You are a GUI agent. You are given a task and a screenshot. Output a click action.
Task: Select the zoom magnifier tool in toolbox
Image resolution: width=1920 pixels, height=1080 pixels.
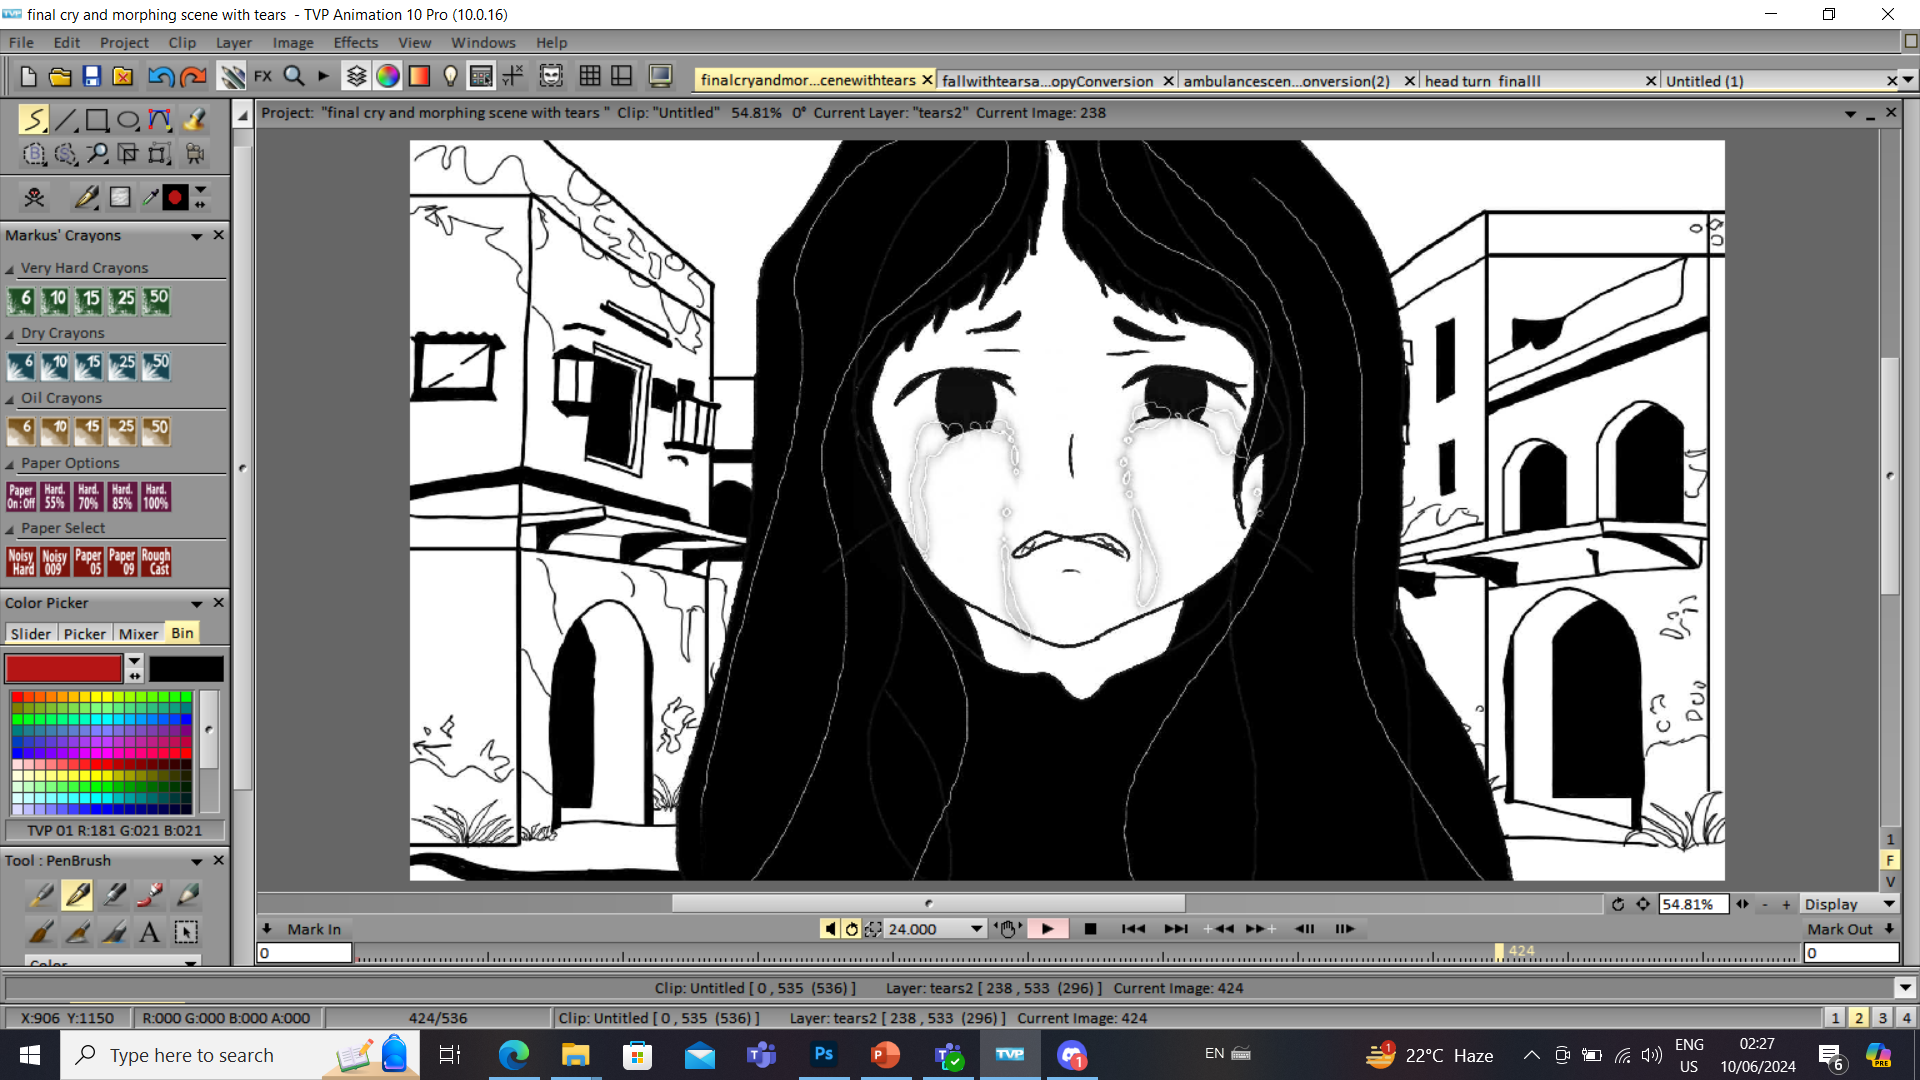(97, 154)
